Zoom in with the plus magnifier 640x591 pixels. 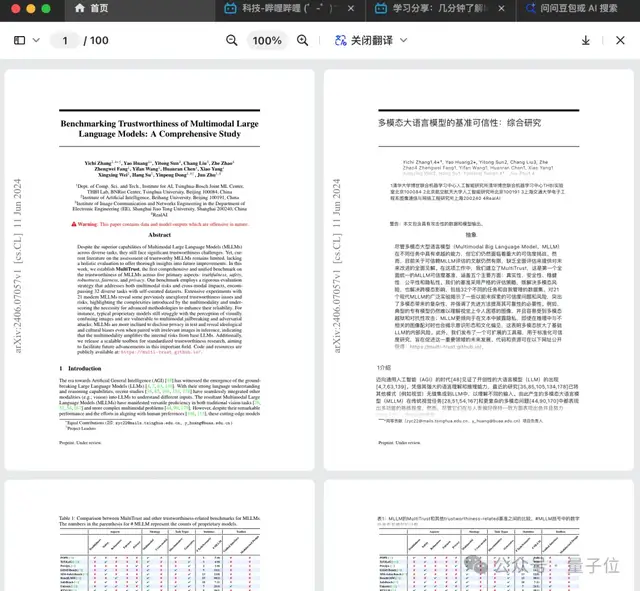(x=303, y=40)
